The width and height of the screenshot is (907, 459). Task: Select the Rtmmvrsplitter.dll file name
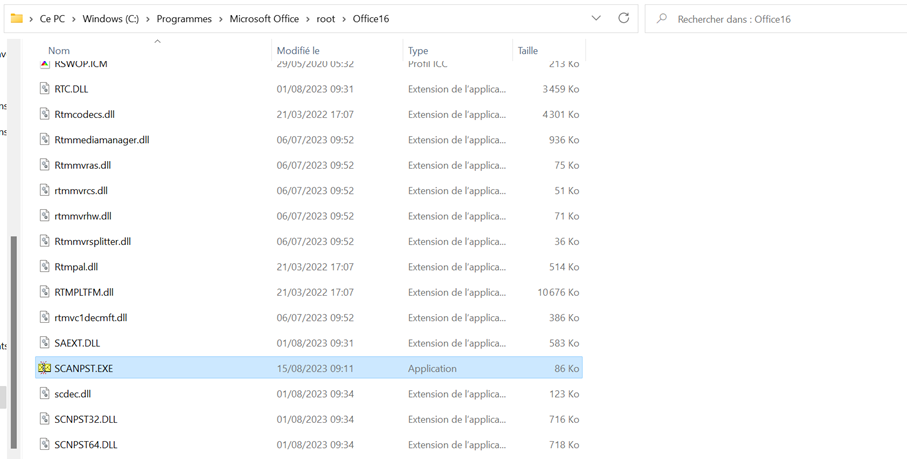coord(93,242)
